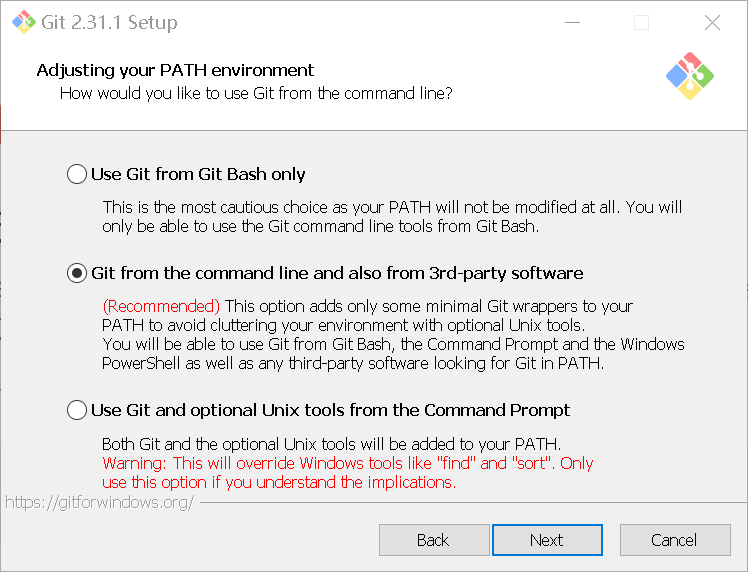Click the "Git 2.31.1 Setup" title text
This screenshot has width=748, height=572.
tap(110, 22)
